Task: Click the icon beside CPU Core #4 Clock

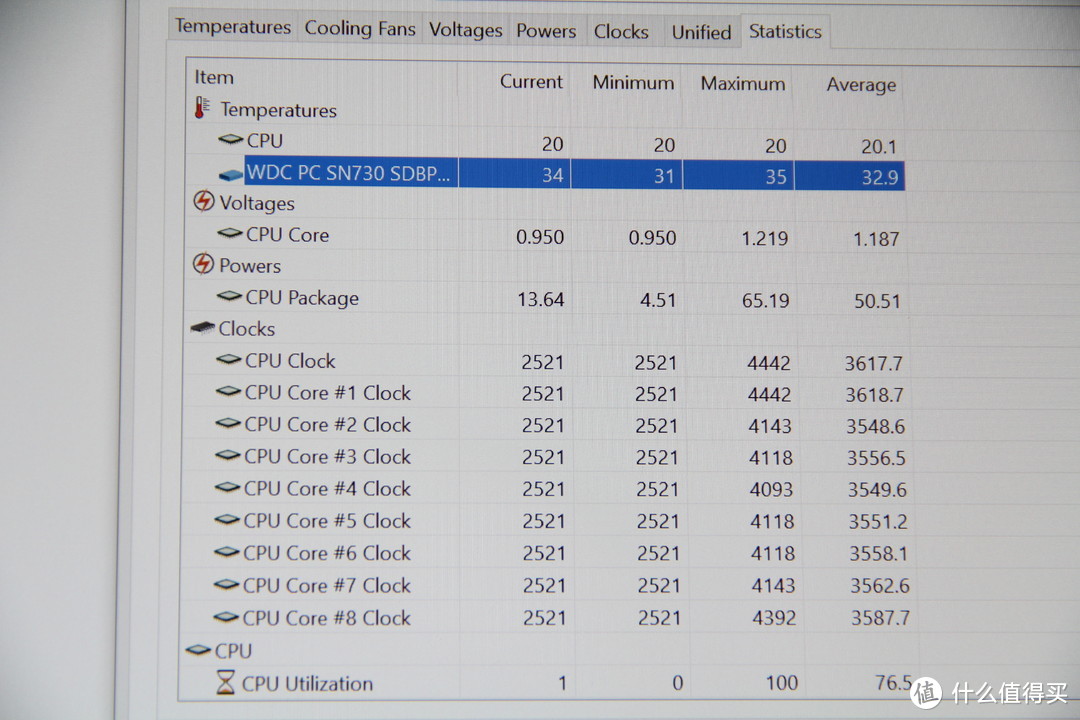Action: 227,487
